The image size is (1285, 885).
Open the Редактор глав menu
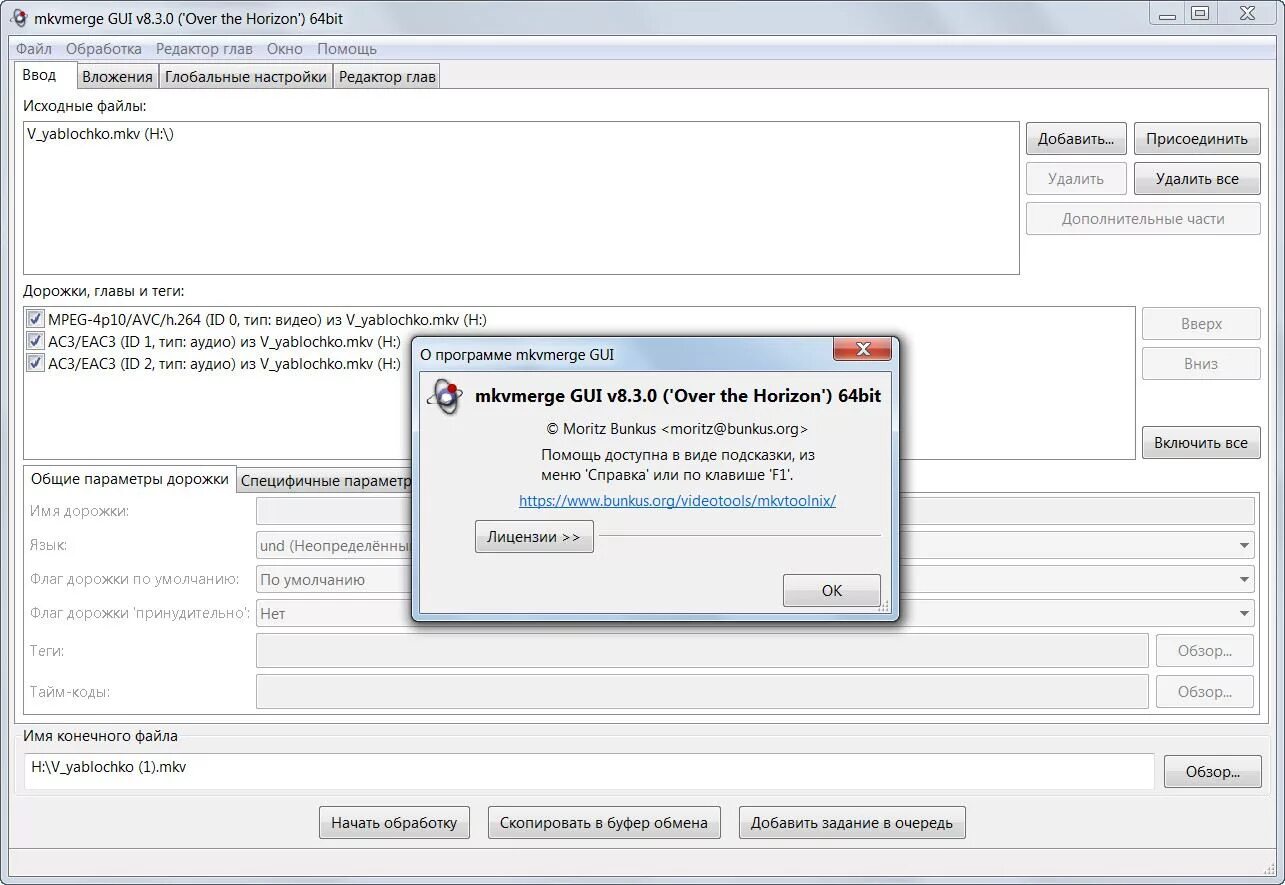click(x=204, y=49)
